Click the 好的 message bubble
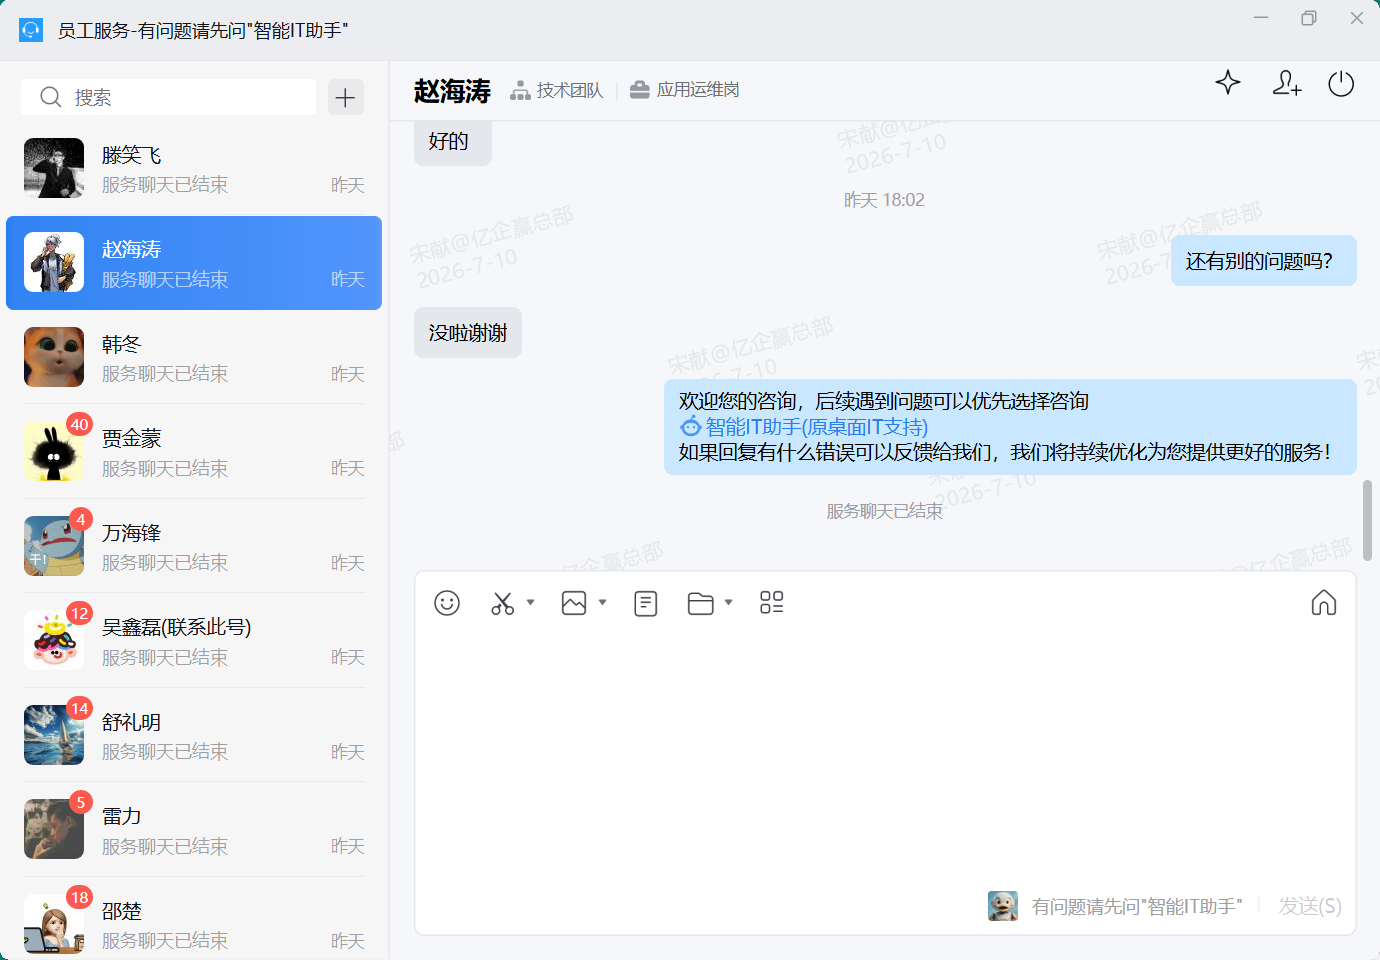Screen dimensions: 1380x960 [x=452, y=143]
